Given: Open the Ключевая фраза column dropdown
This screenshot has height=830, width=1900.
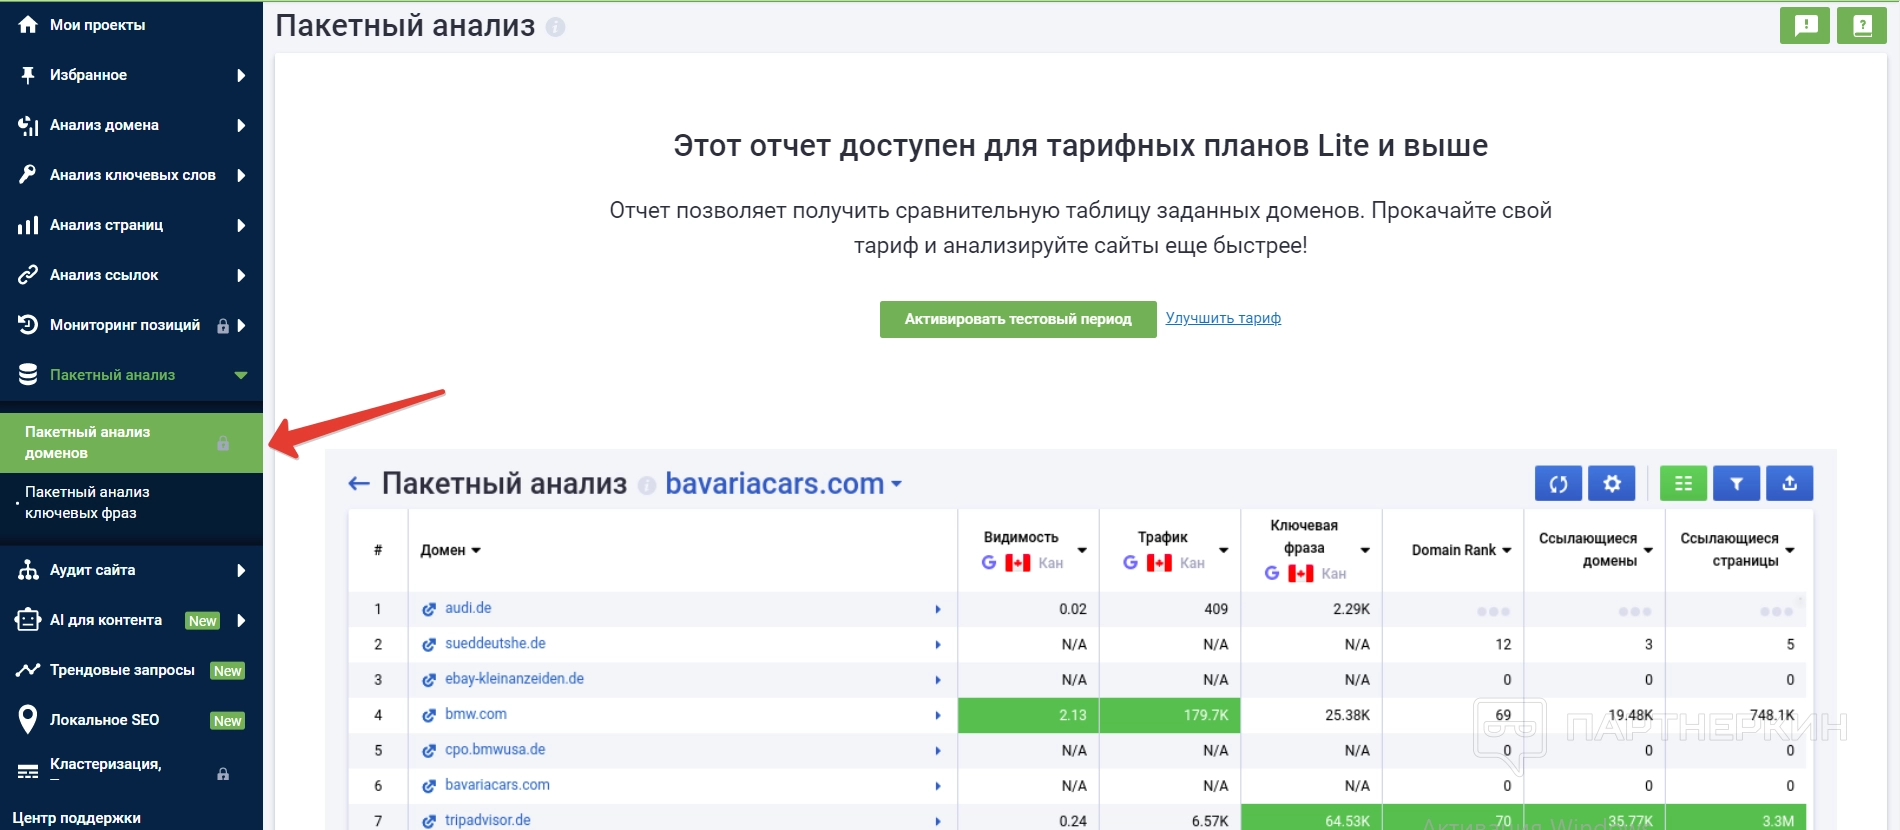Looking at the screenshot, I should (1365, 550).
